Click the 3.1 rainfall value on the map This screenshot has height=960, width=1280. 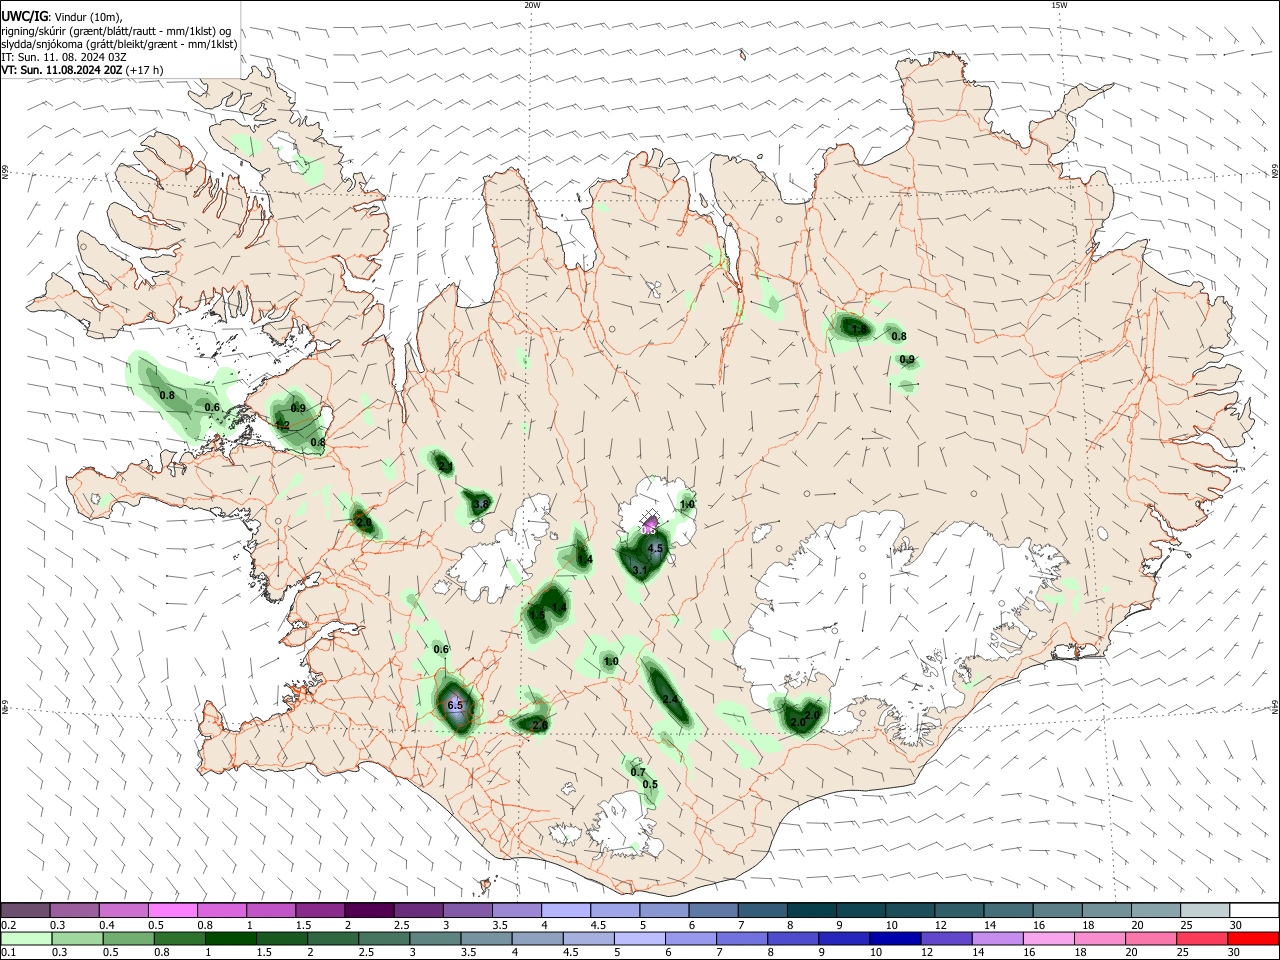640,570
